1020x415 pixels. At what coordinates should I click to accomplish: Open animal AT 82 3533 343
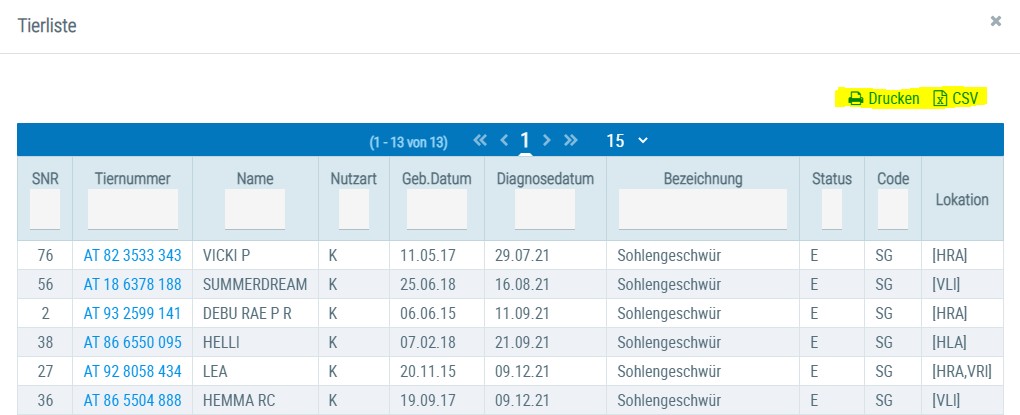click(133, 256)
